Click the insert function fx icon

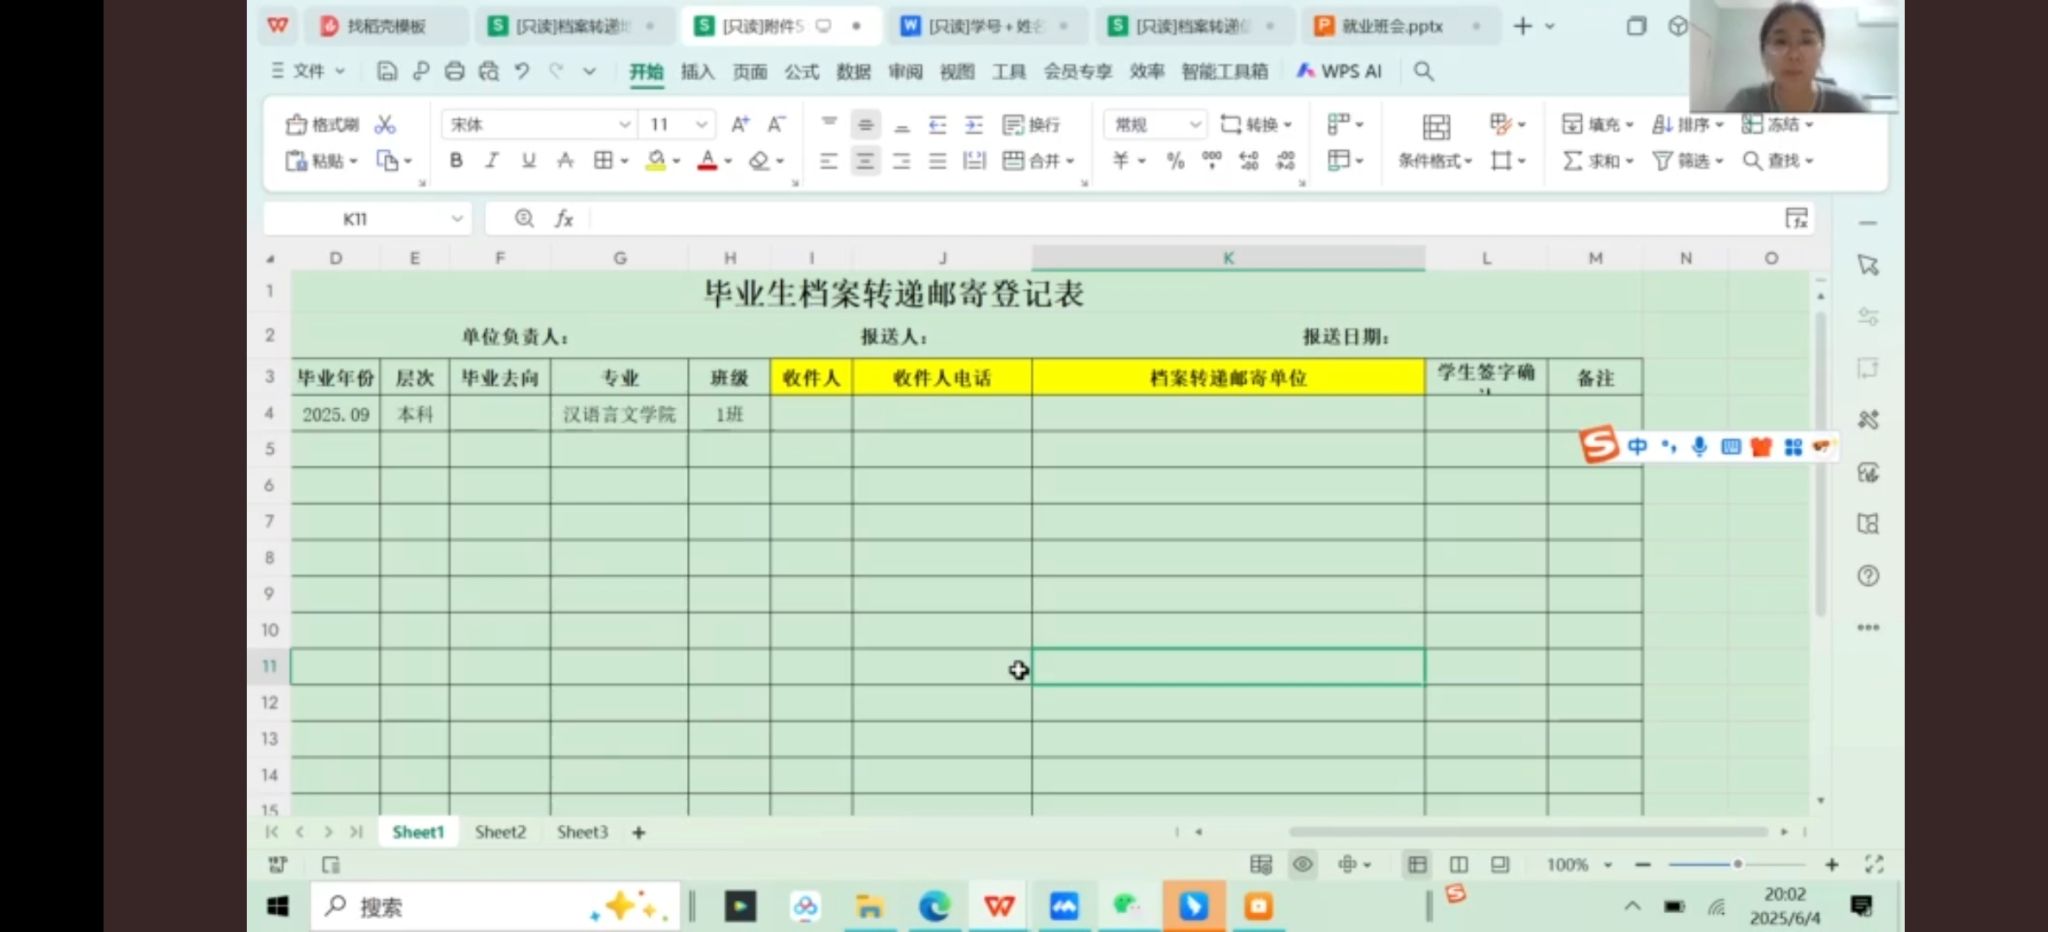(564, 219)
